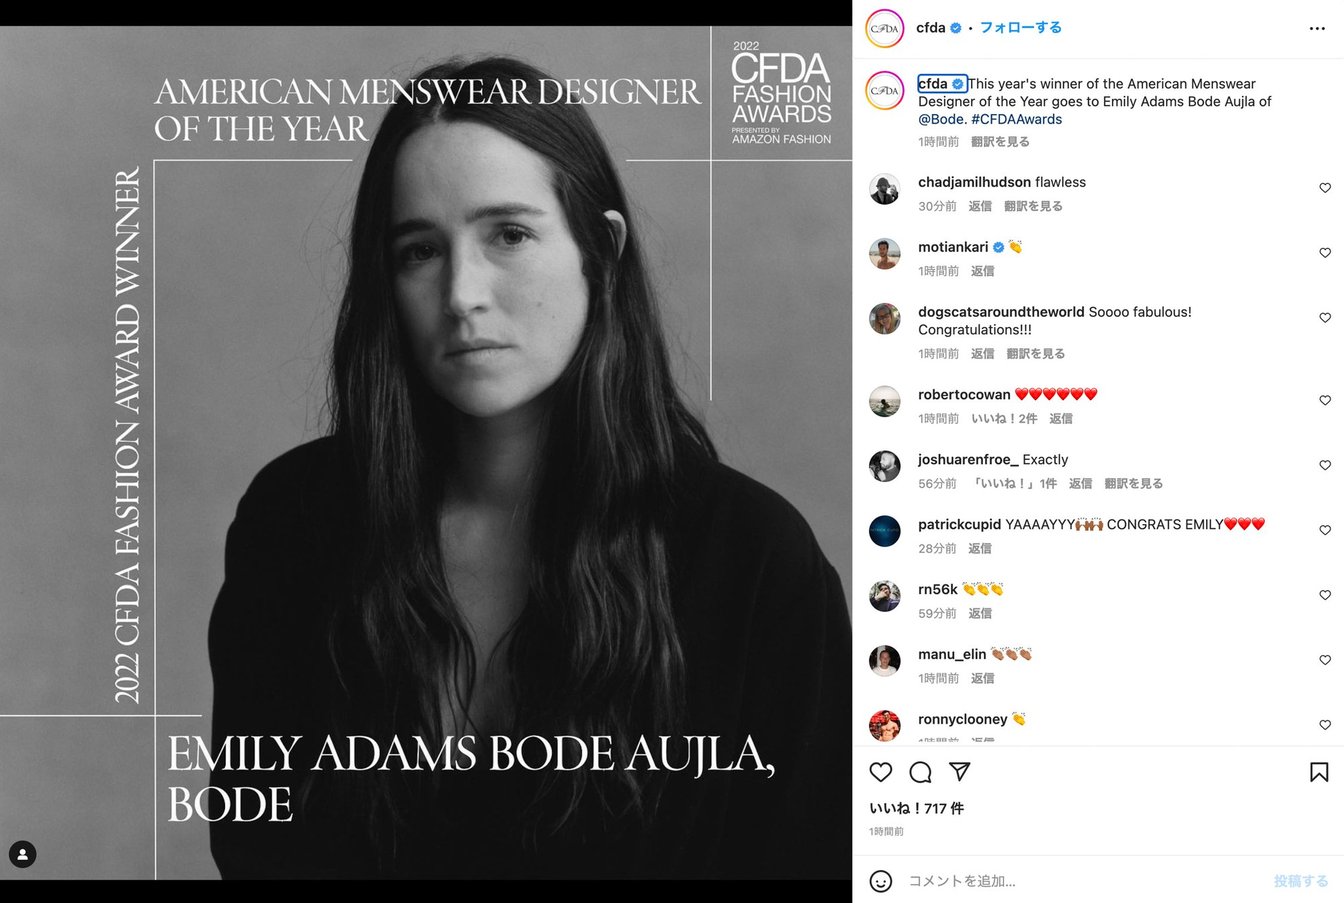The width and height of the screenshot is (1344, 903).
Task: Open the emoji picker in the comment box
Action: coord(881,881)
